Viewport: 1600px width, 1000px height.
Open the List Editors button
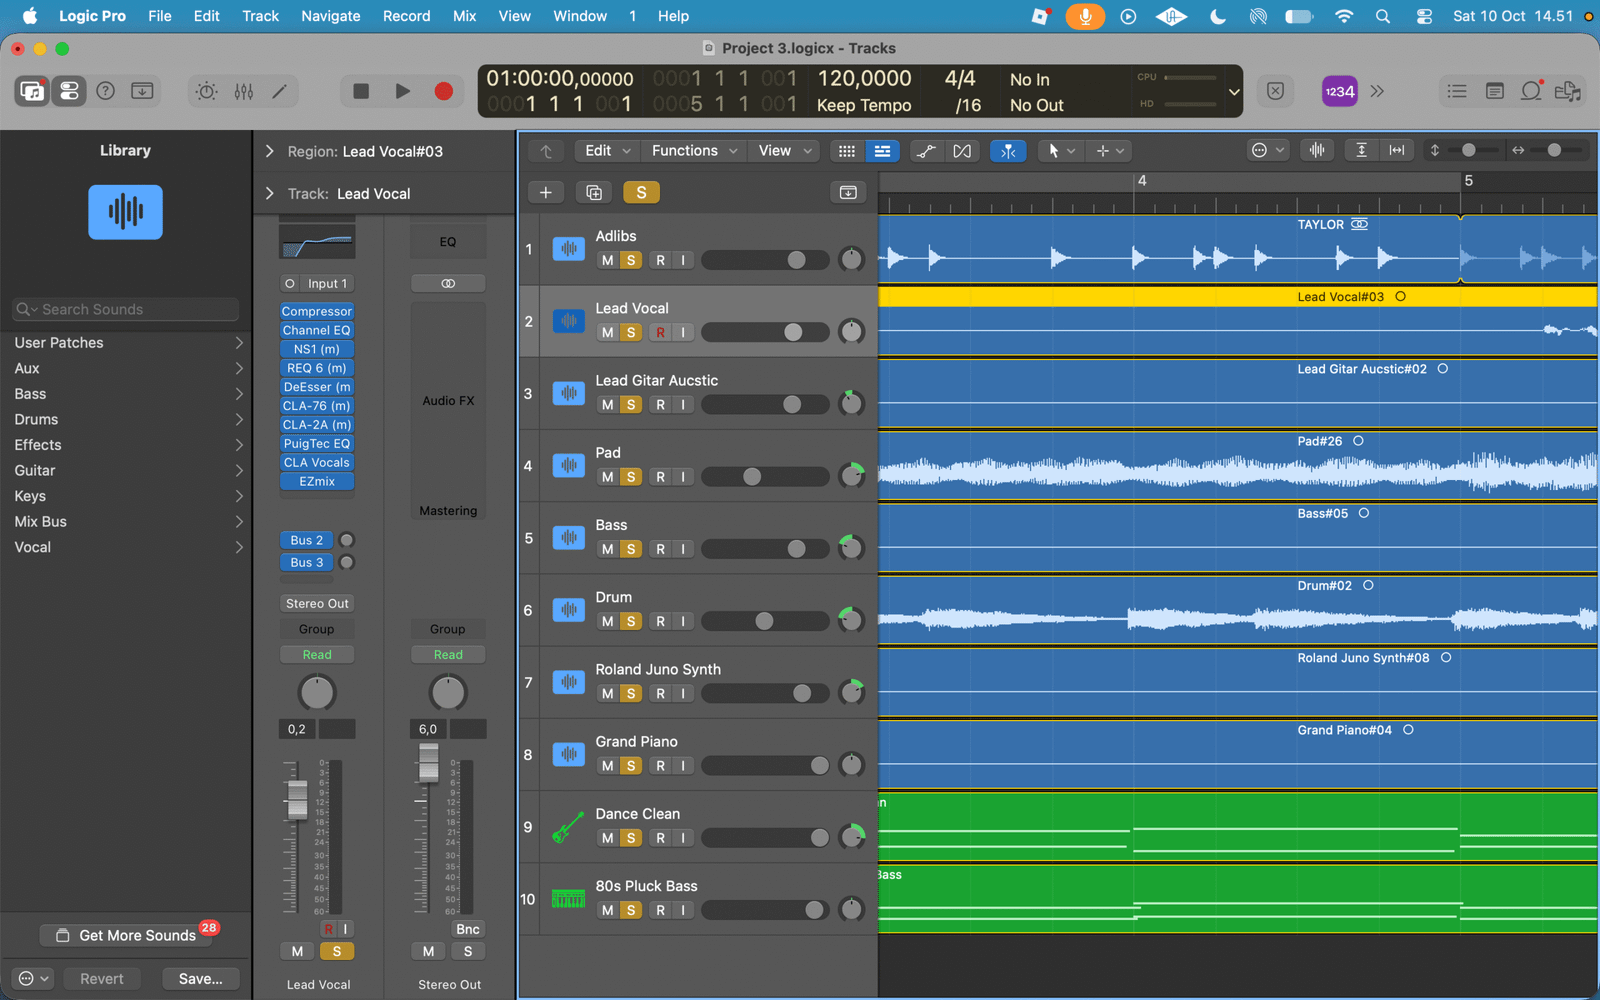(x=1457, y=91)
